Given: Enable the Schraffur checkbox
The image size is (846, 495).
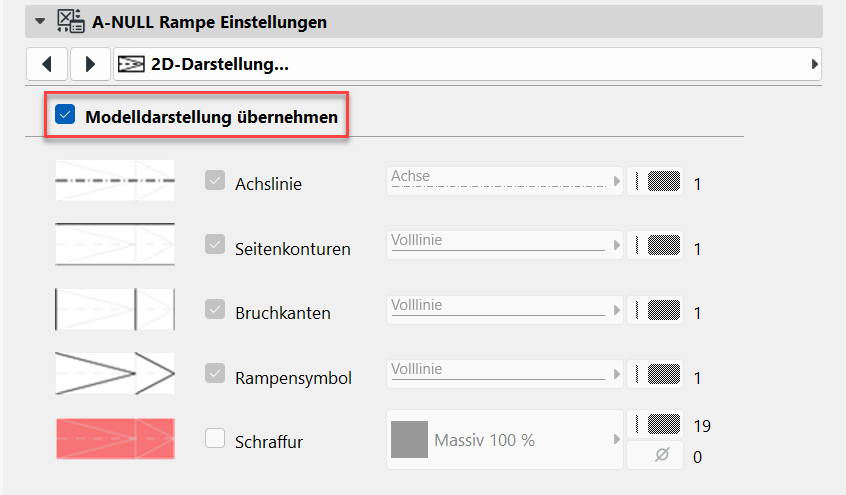Looking at the screenshot, I should [x=214, y=437].
